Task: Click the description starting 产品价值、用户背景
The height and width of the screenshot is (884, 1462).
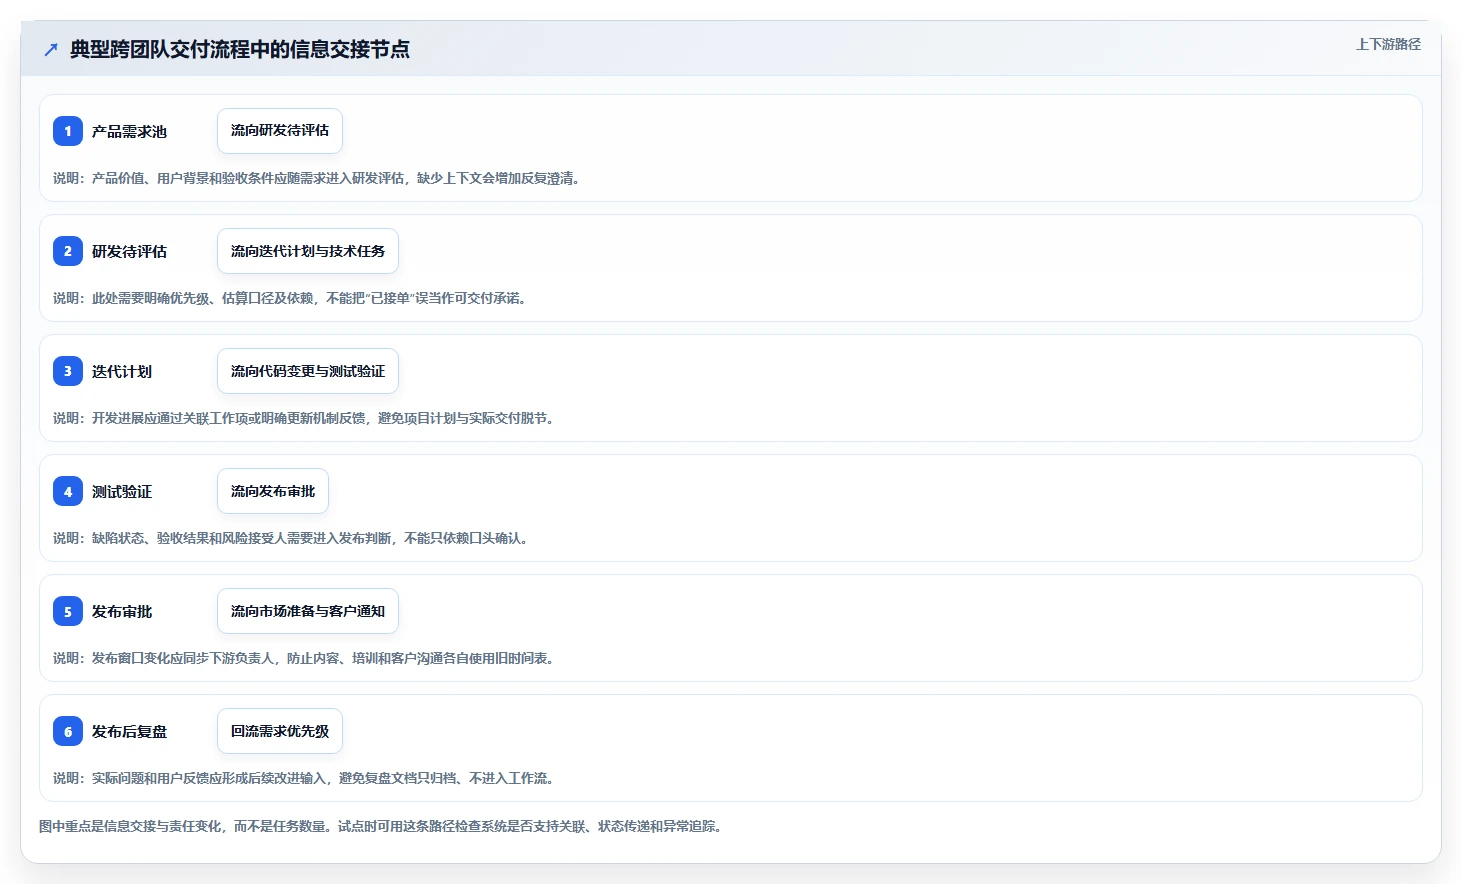Action: (317, 178)
